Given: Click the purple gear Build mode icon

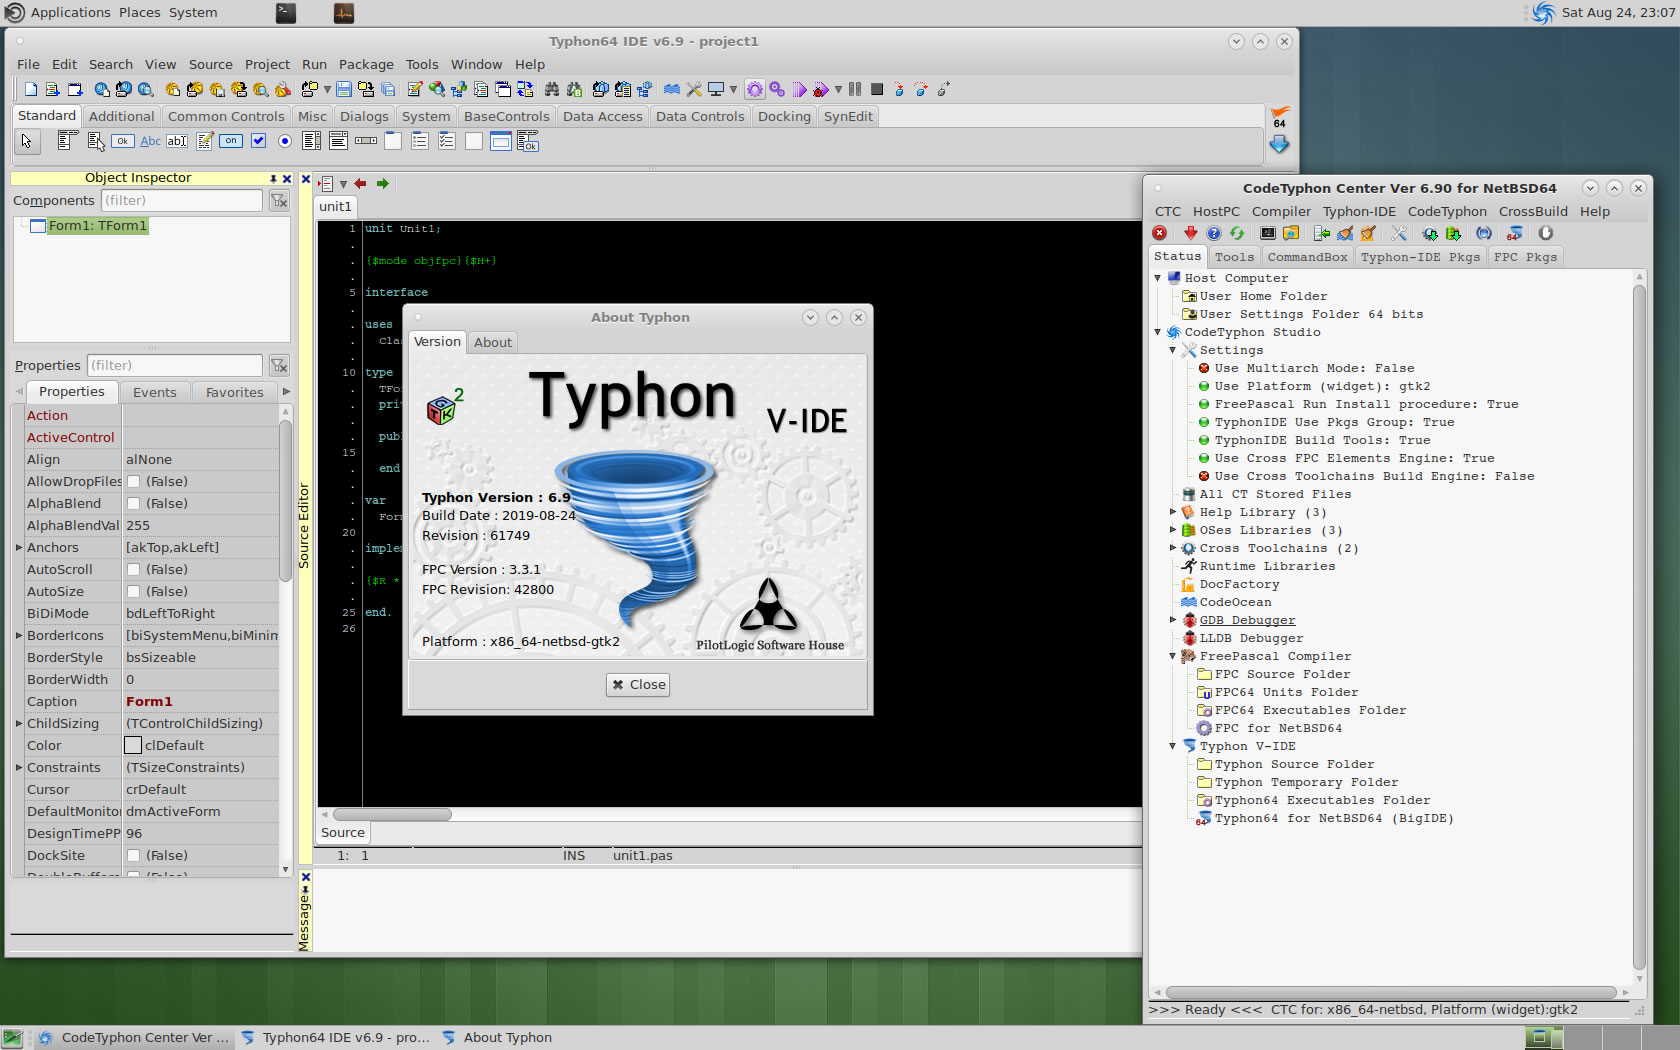Looking at the screenshot, I should [x=755, y=89].
